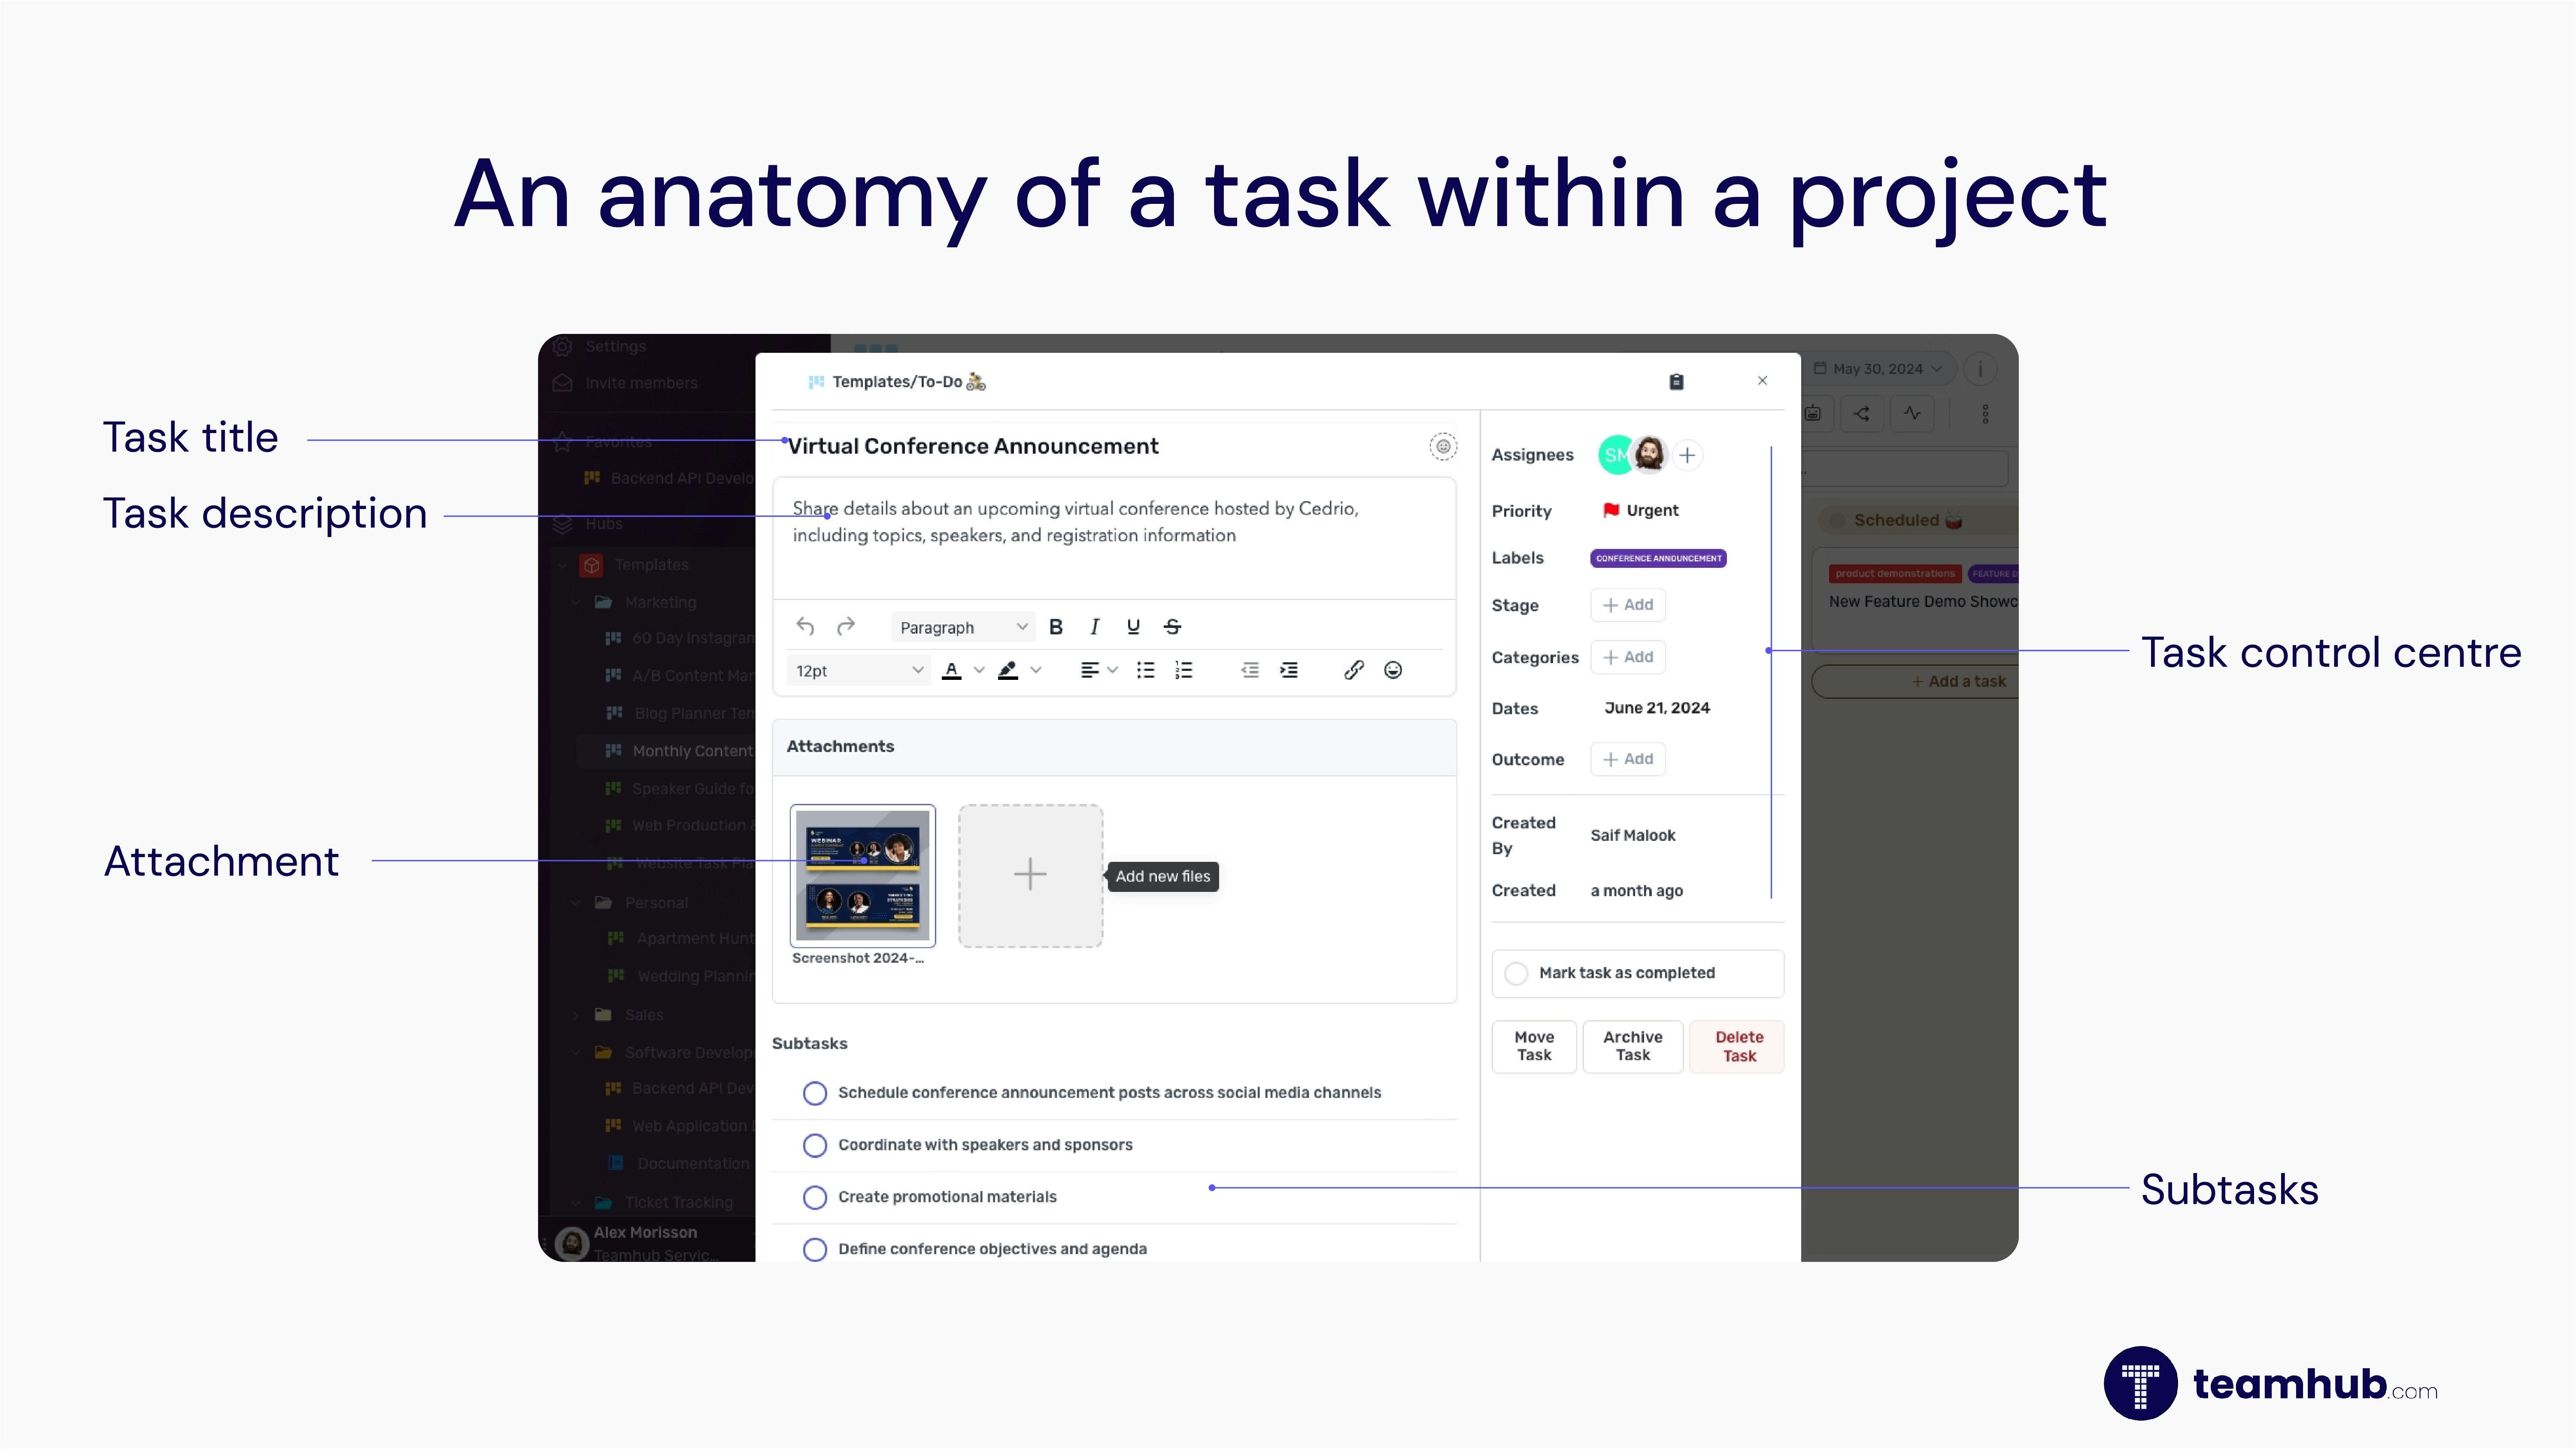This screenshot has height=1449, width=2576.
Task: Toggle strikethrough formatting
Action: [1173, 627]
